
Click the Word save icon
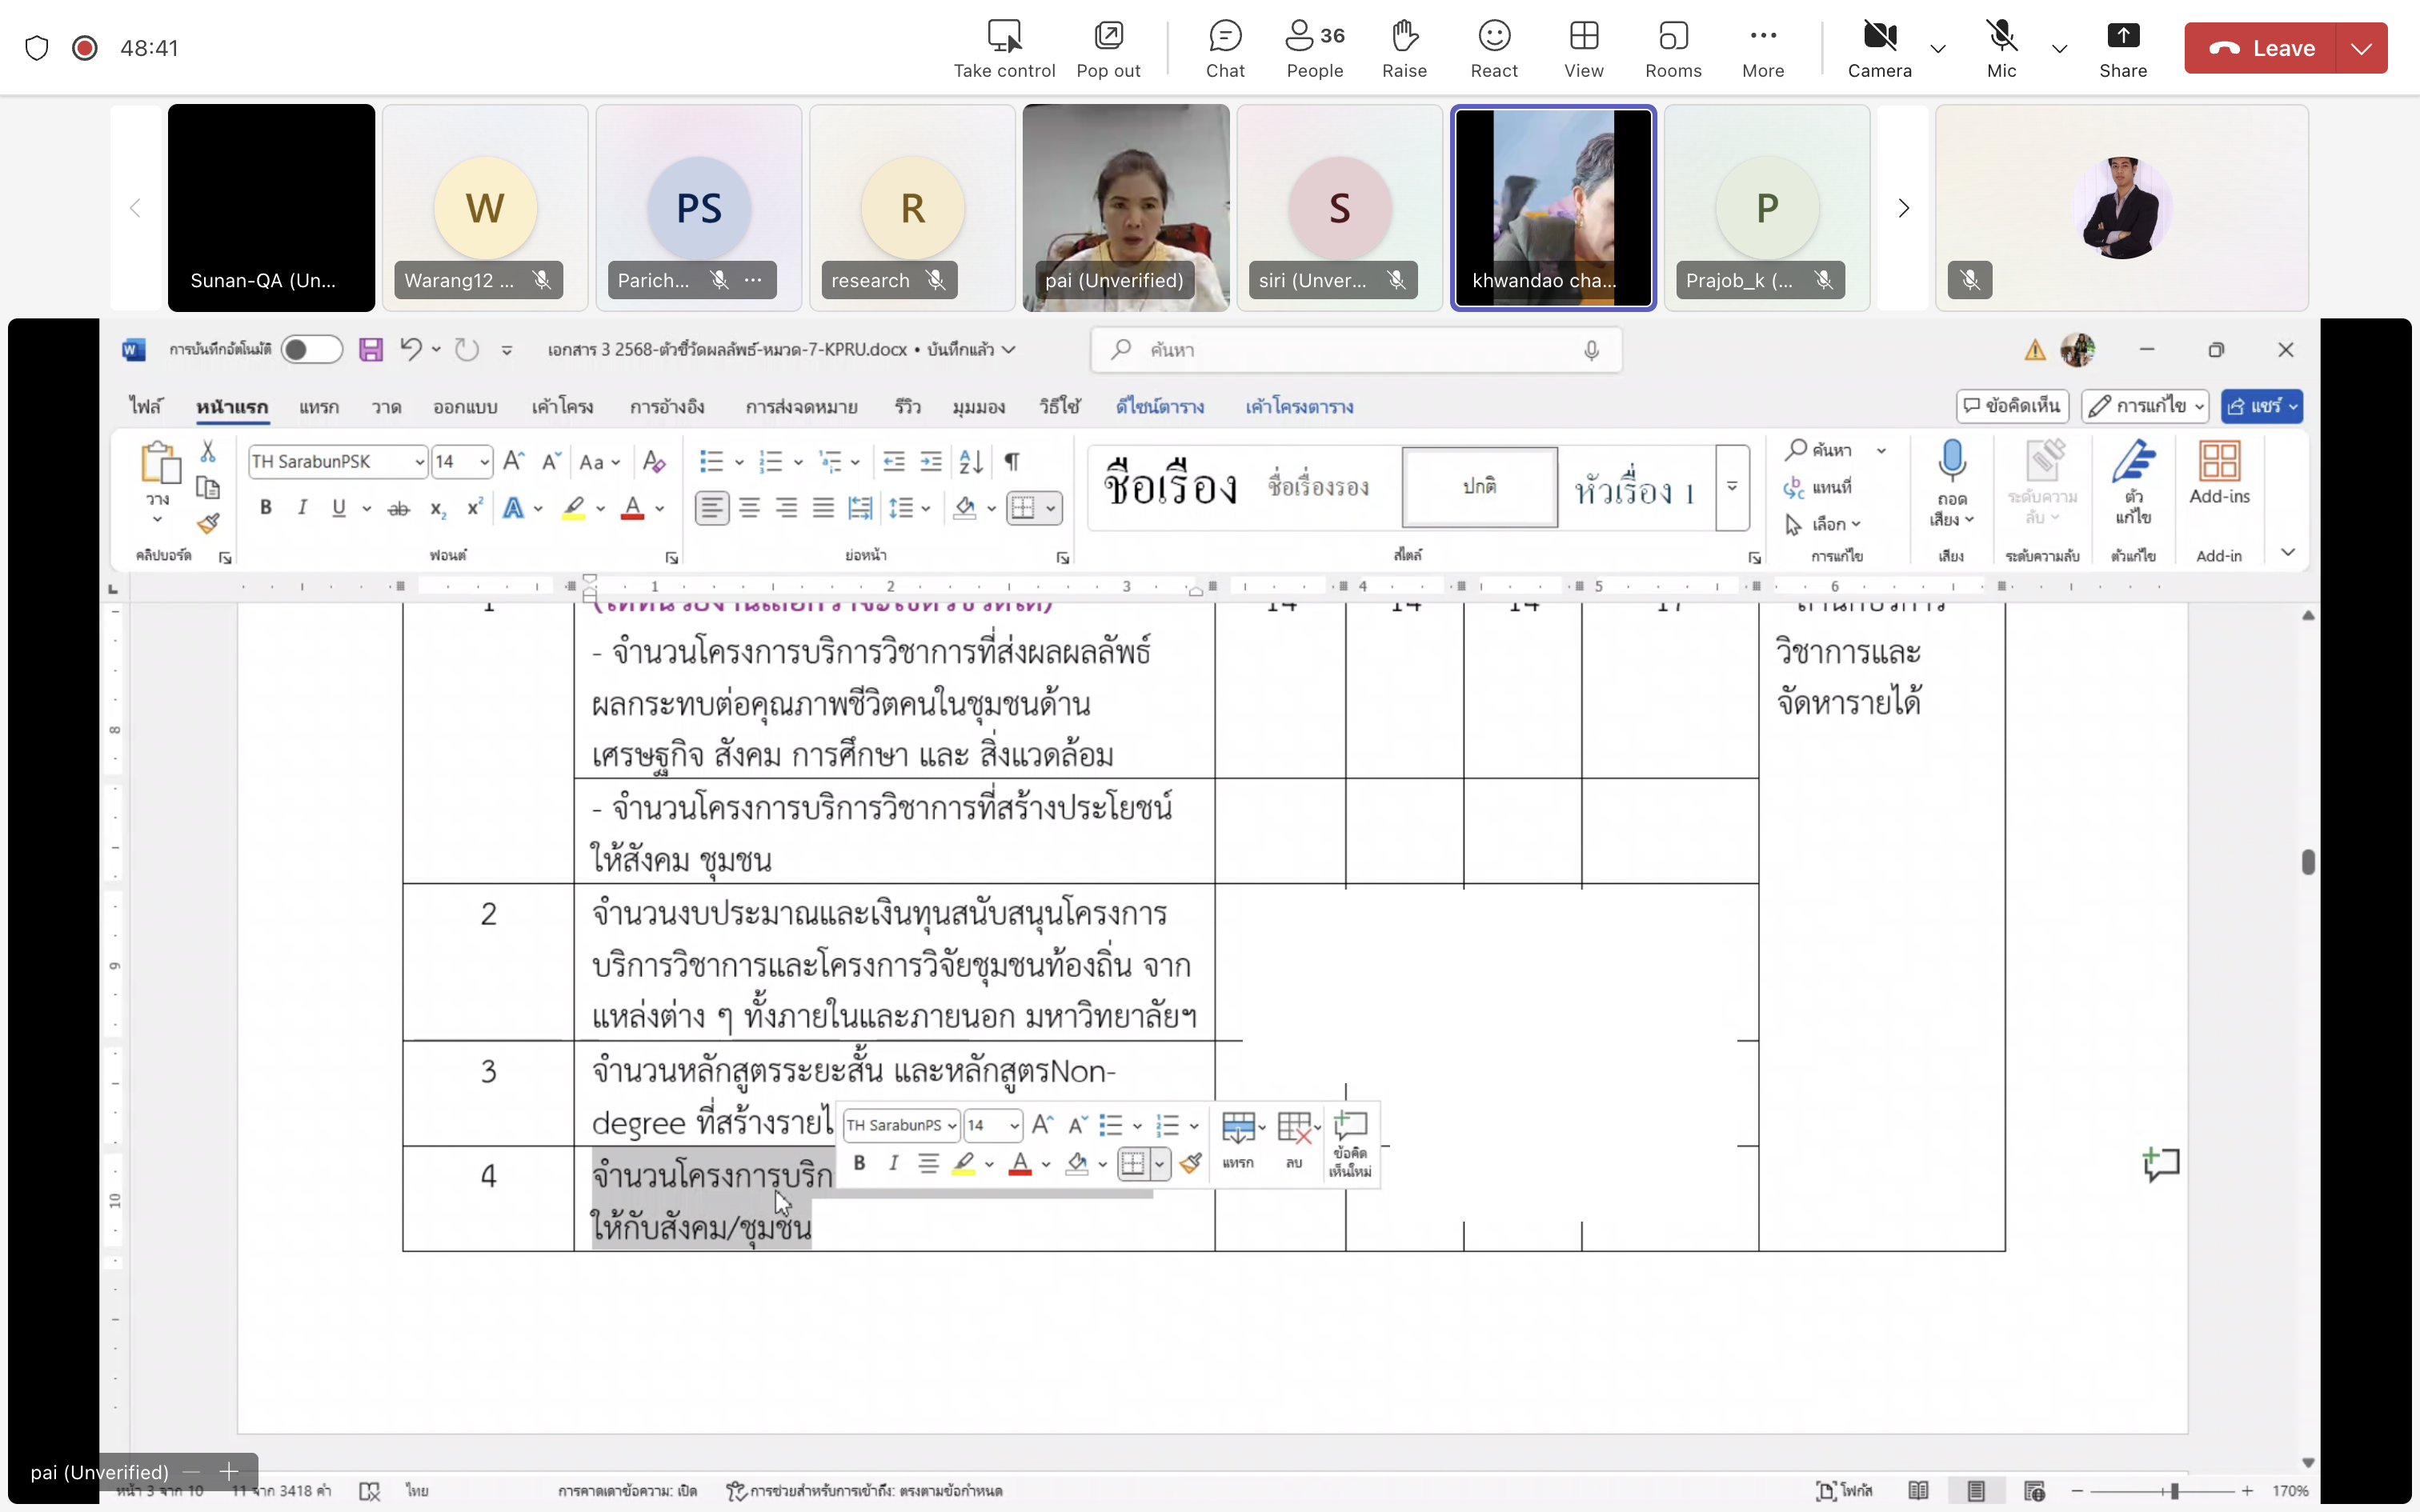click(x=371, y=349)
